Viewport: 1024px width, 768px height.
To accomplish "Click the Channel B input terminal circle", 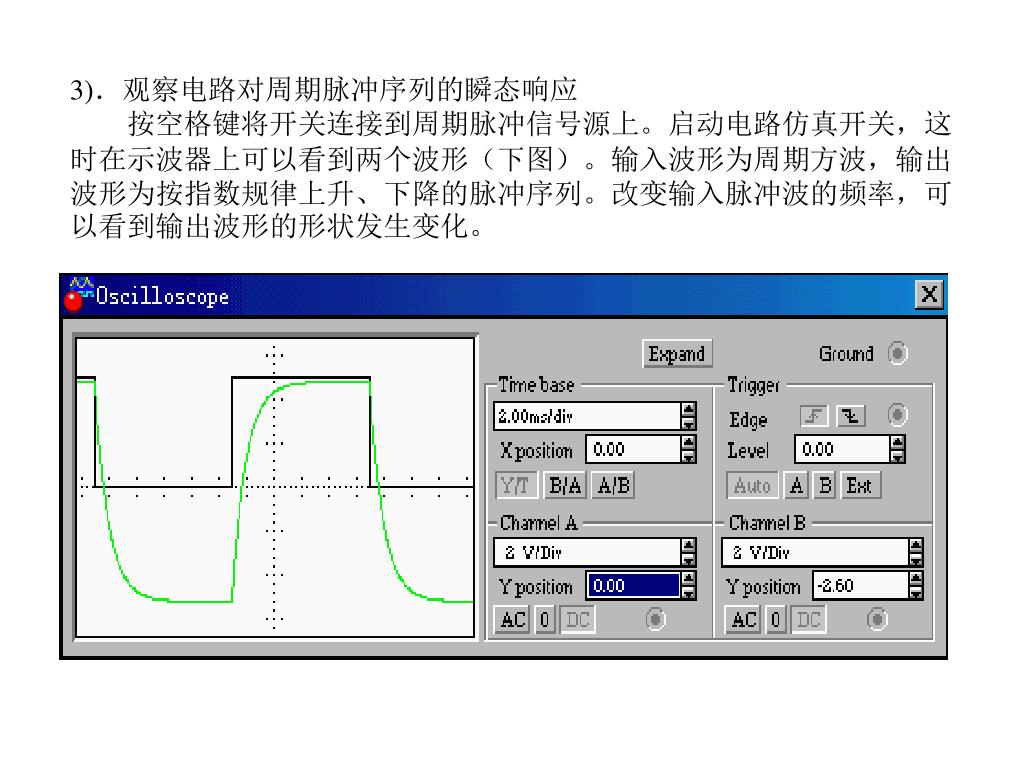I will 876,618.
